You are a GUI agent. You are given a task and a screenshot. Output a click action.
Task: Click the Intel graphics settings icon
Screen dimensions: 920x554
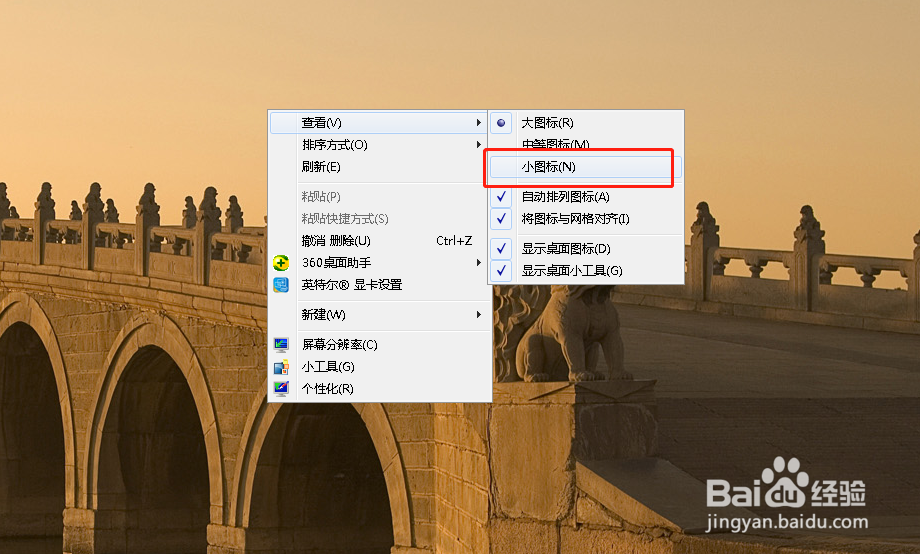click(x=281, y=285)
